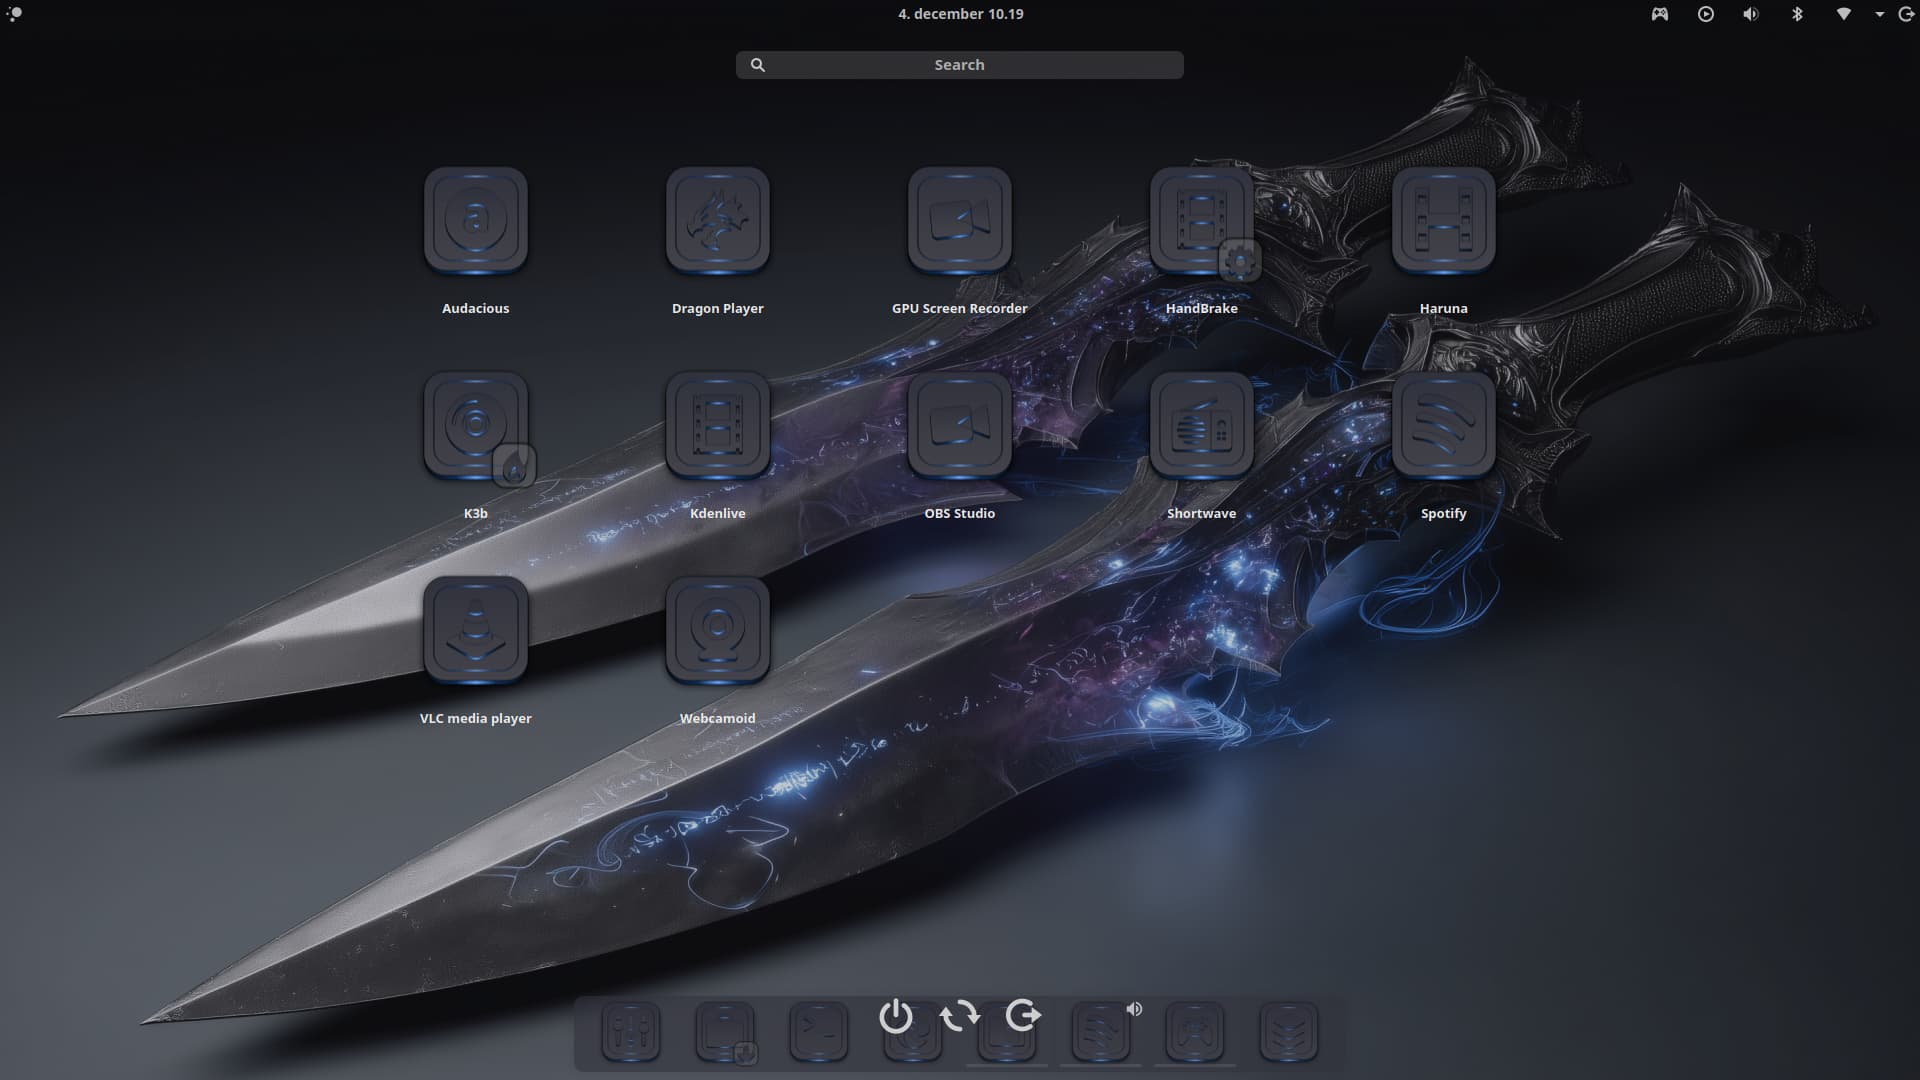
Task: Launch the Kdenlive video editor
Action: (x=717, y=425)
